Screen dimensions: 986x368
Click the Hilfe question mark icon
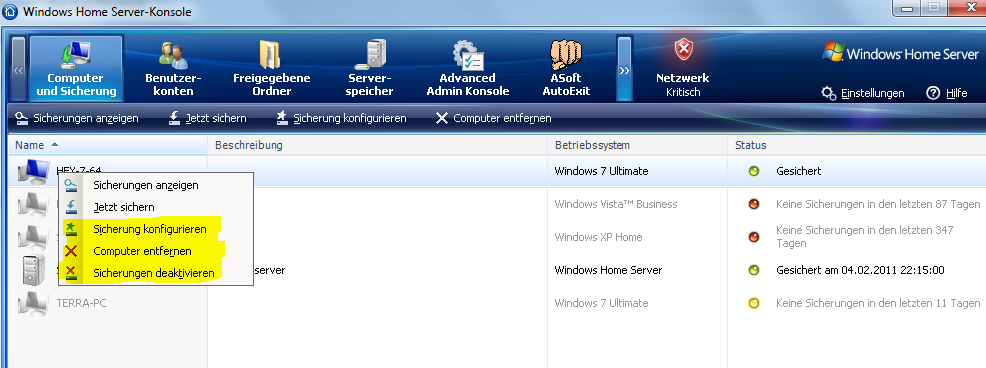pyautogui.click(x=933, y=93)
